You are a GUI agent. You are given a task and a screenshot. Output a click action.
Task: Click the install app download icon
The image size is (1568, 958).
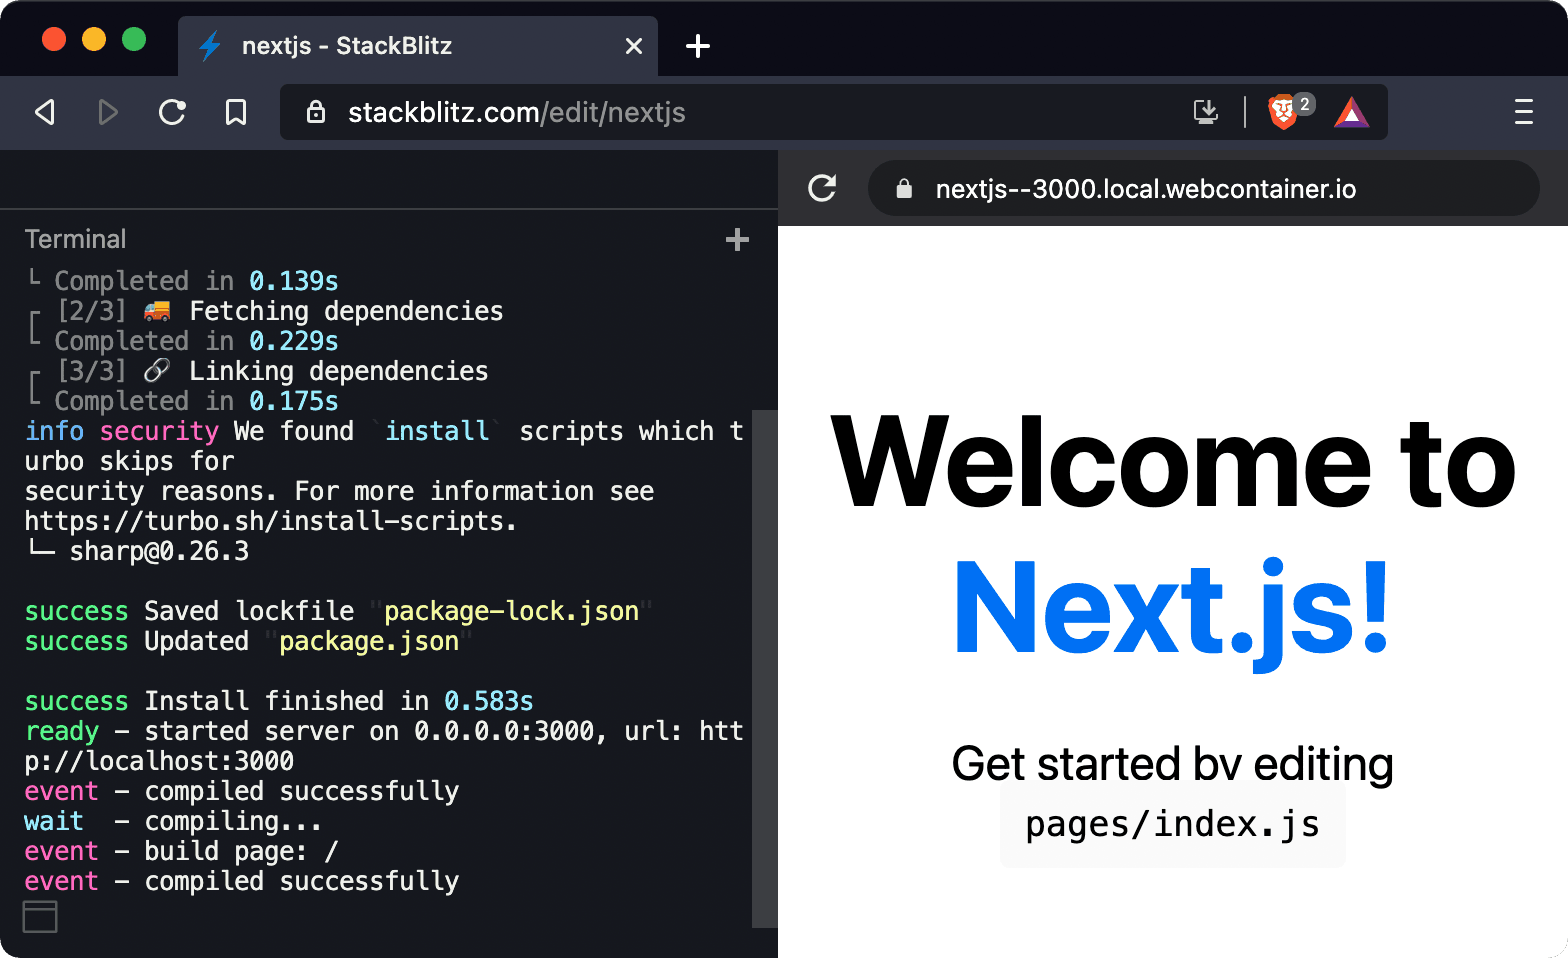pyautogui.click(x=1206, y=112)
